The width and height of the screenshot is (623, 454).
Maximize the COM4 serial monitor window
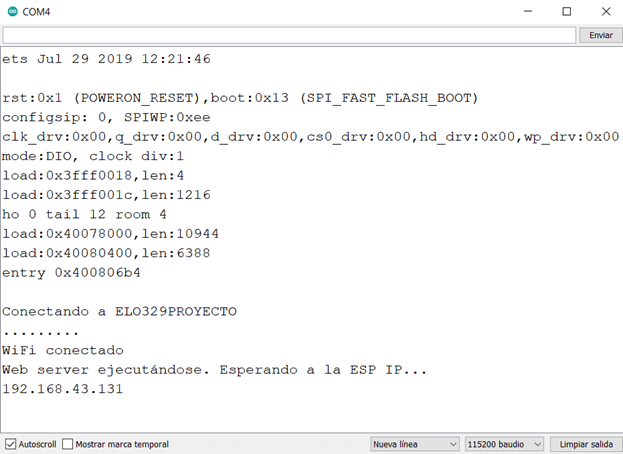coord(566,12)
